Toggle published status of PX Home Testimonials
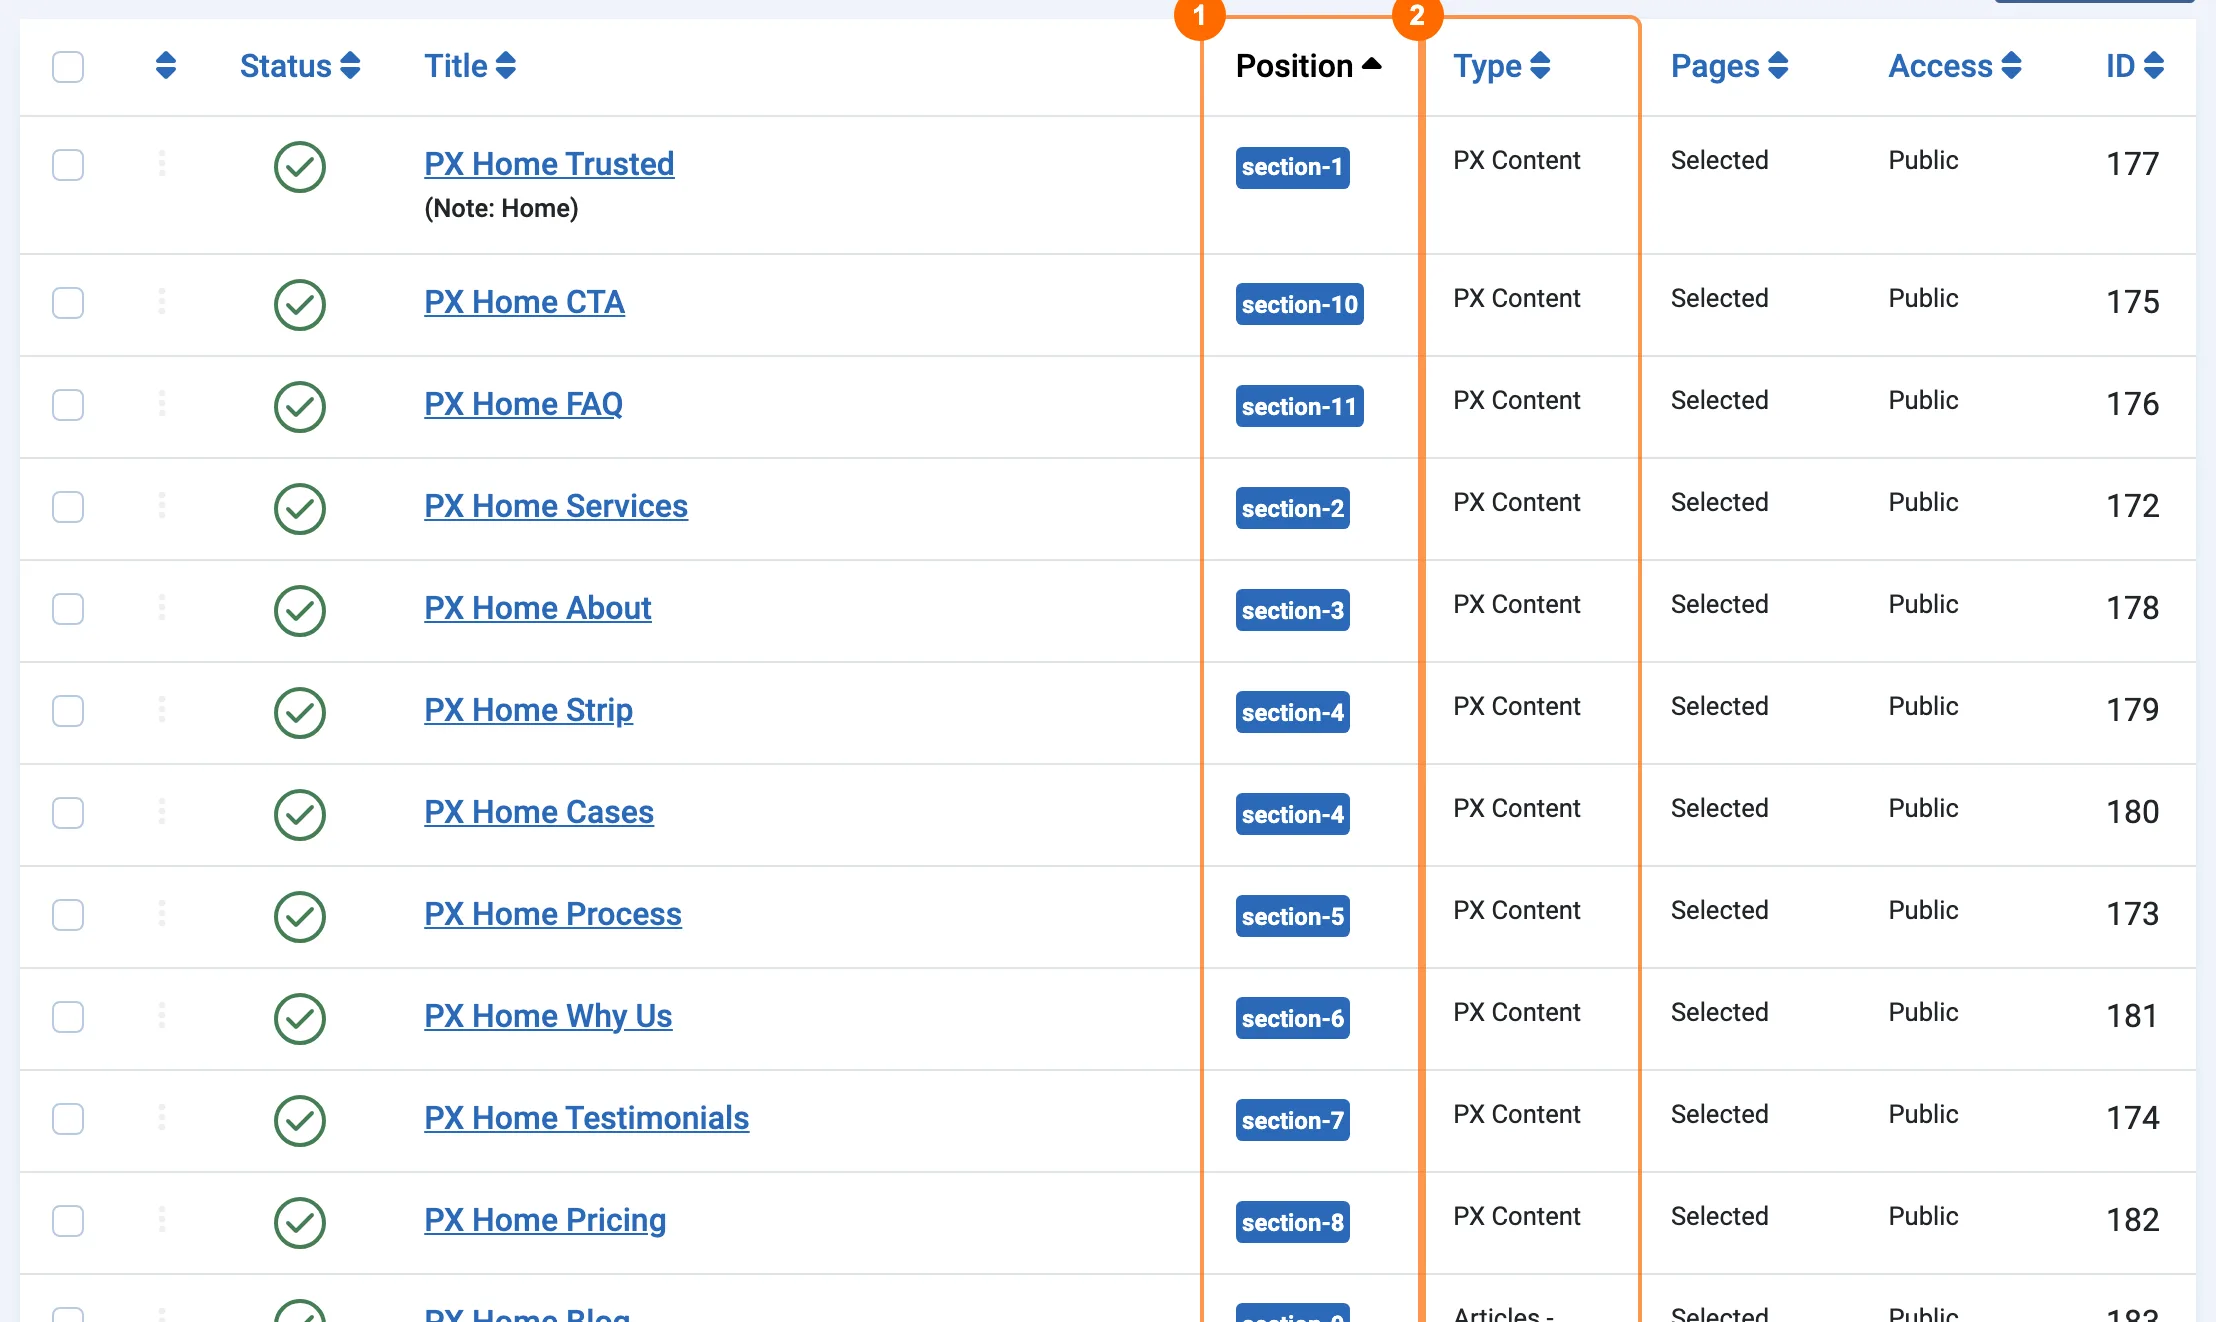 pos(300,1121)
